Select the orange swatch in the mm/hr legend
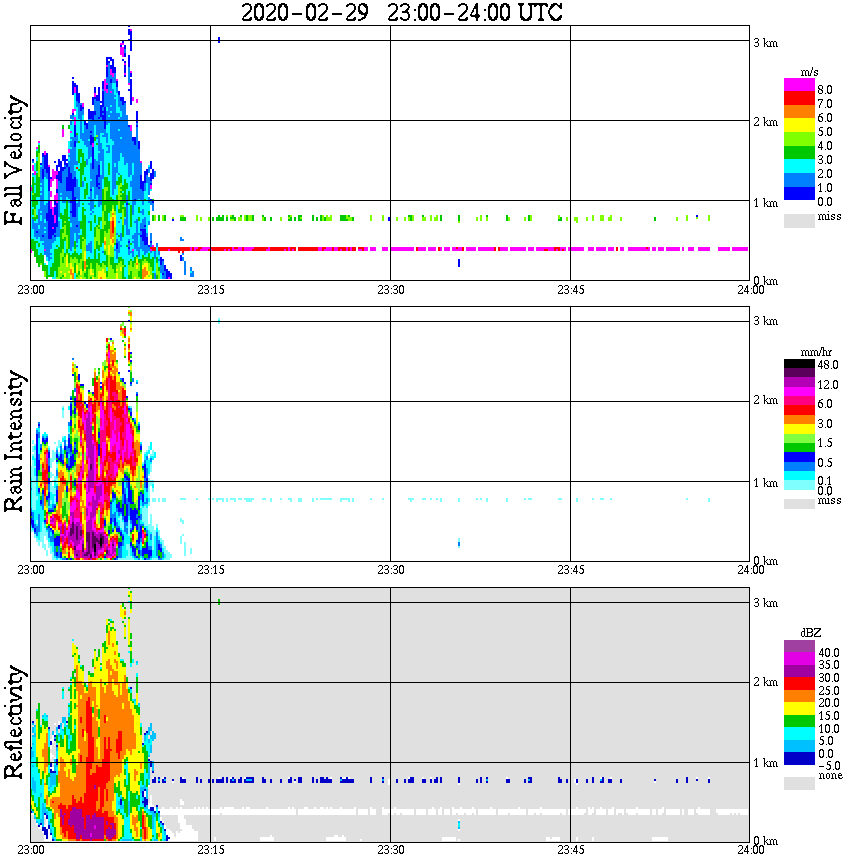850x868 pixels. 799,419
